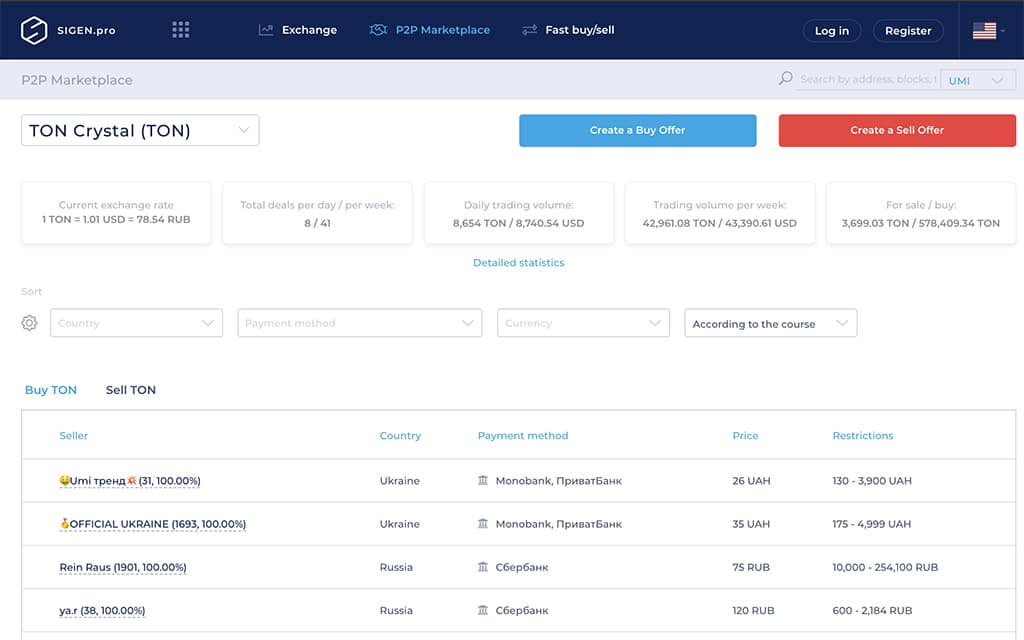Image resolution: width=1024 pixels, height=640 pixels.
Task: Open the Detailed statistics link
Action: point(519,263)
